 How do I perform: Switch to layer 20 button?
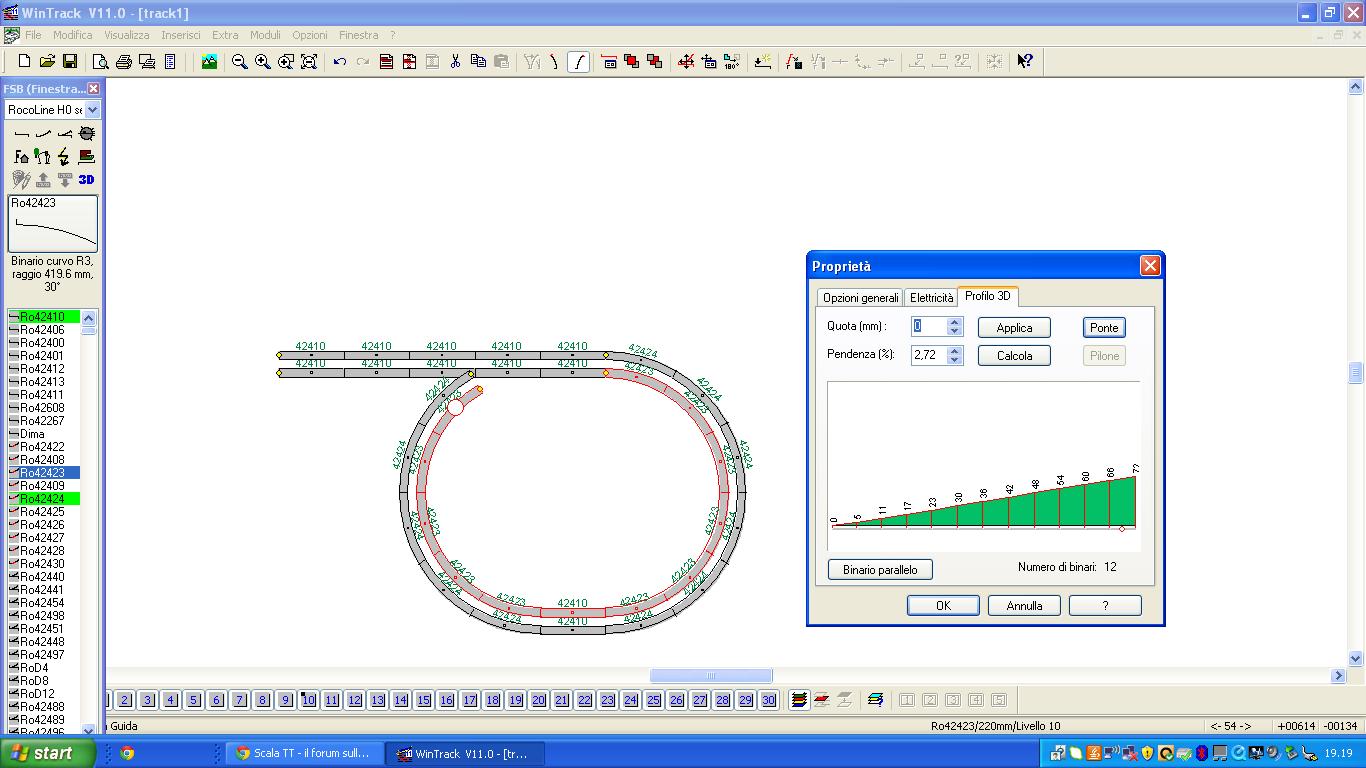click(x=539, y=700)
